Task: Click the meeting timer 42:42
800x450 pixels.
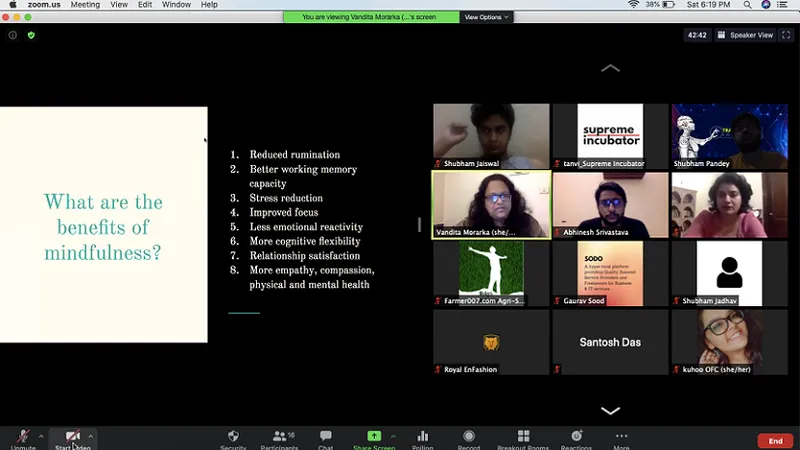Action: click(x=697, y=35)
